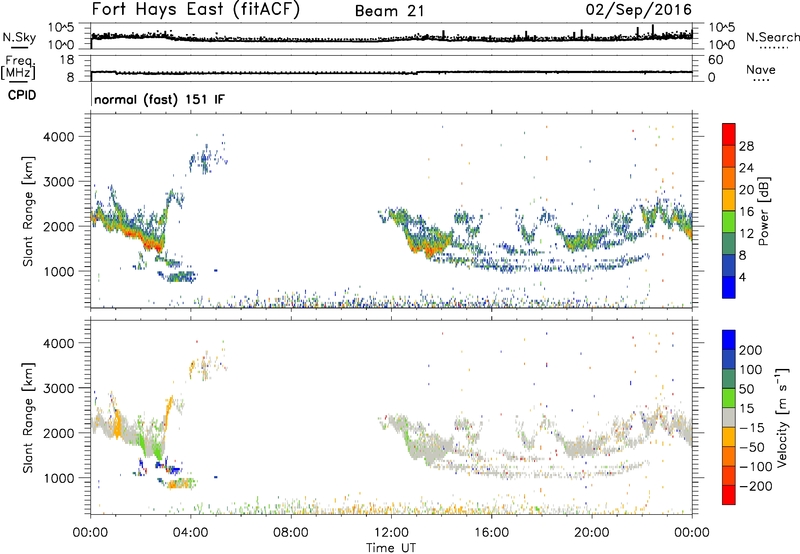Click the 'Nave' legend label
The height and width of the screenshot is (554, 800).
(x=761, y=69)
